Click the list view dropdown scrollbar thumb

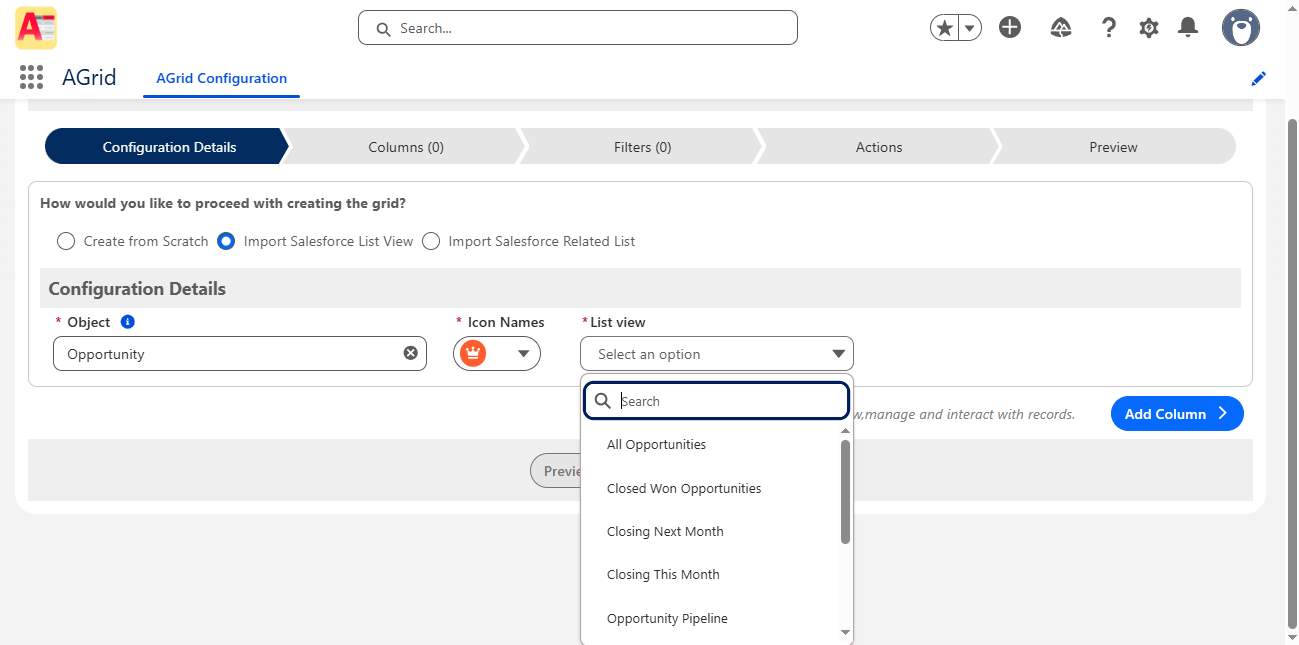tap(845, 491)
